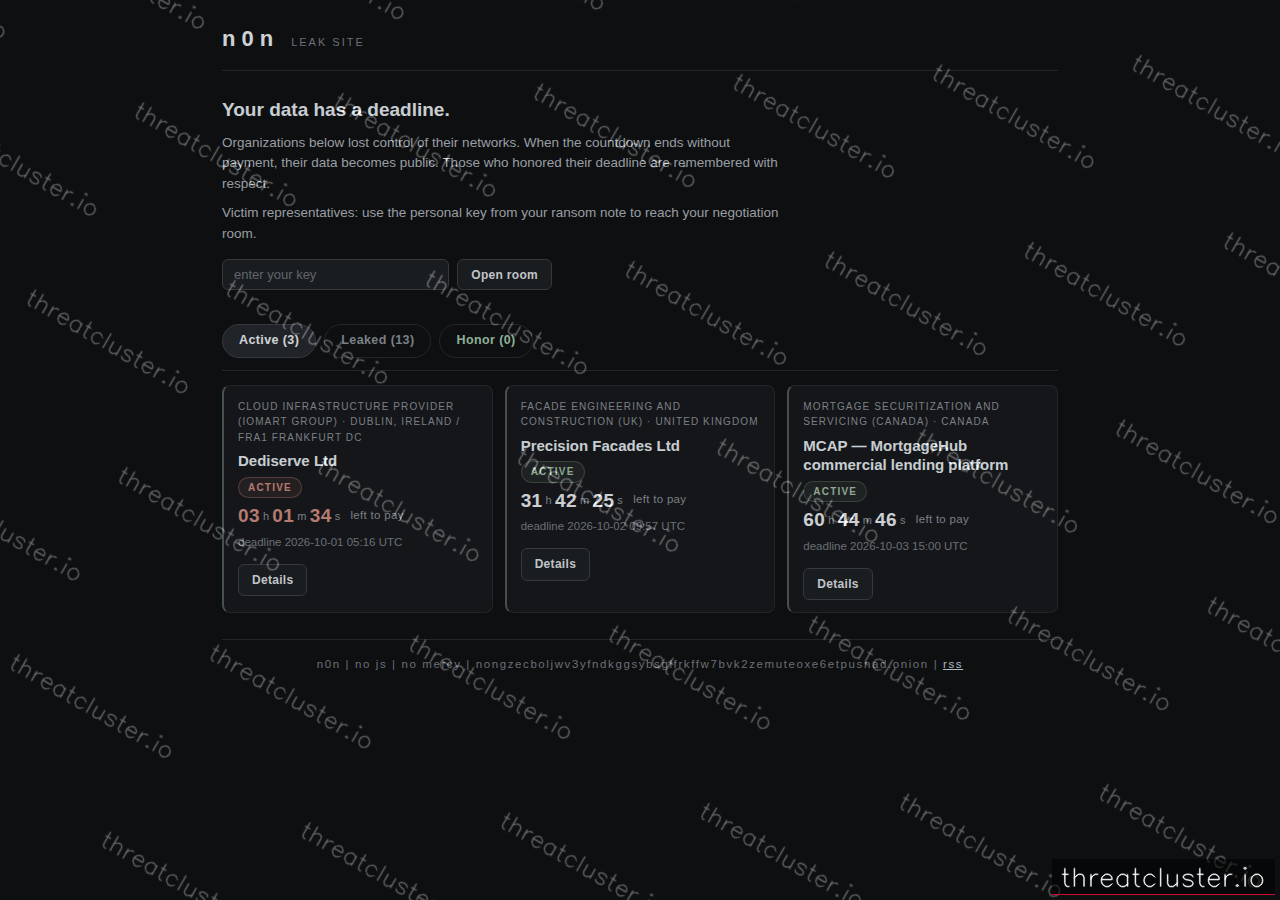Screen dimensions: 1280x900
Task: Click the 'MCAP — MortgageHub commercial lending platform' title
Action: coord(905,456)
